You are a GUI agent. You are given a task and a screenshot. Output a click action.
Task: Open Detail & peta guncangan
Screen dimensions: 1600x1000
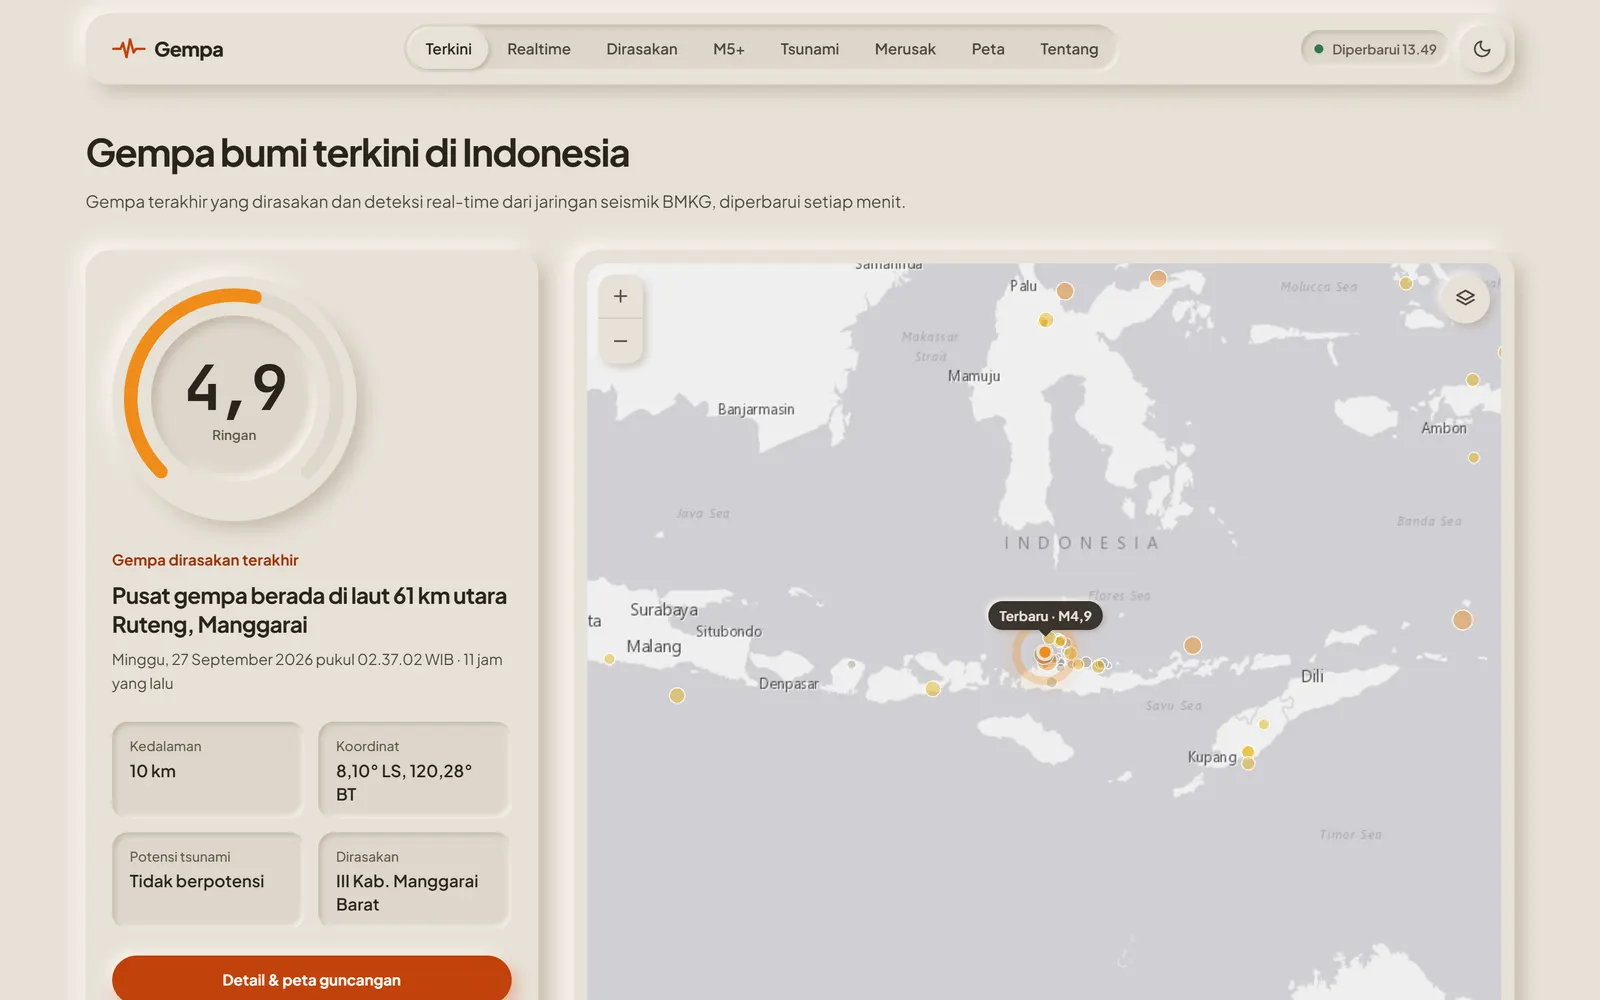tap(311, 979)
